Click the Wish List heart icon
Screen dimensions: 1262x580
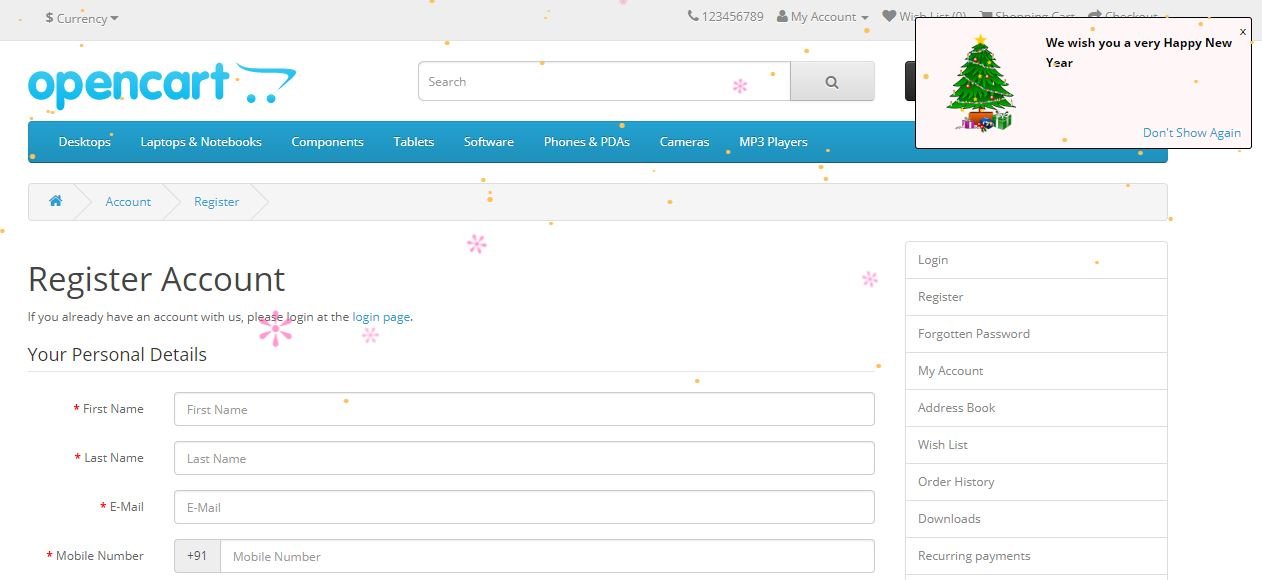pyautogui.click(x=889, y=16)
